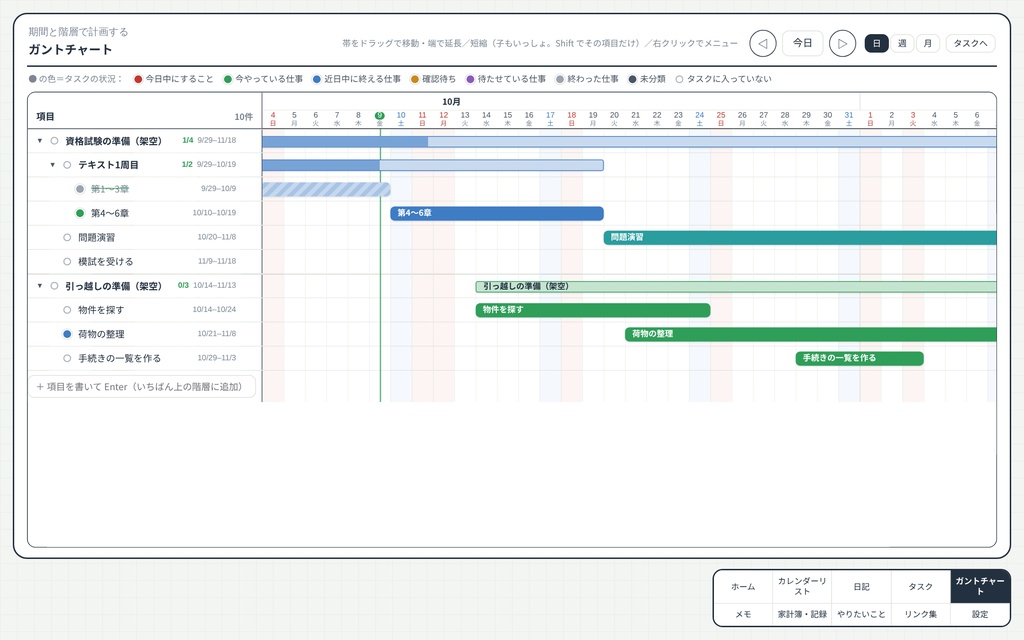Select the 問題演習 bar in the chart
Image resolution: width=1024 pixels, height=640 pixels.
click(x=800, y=238)
